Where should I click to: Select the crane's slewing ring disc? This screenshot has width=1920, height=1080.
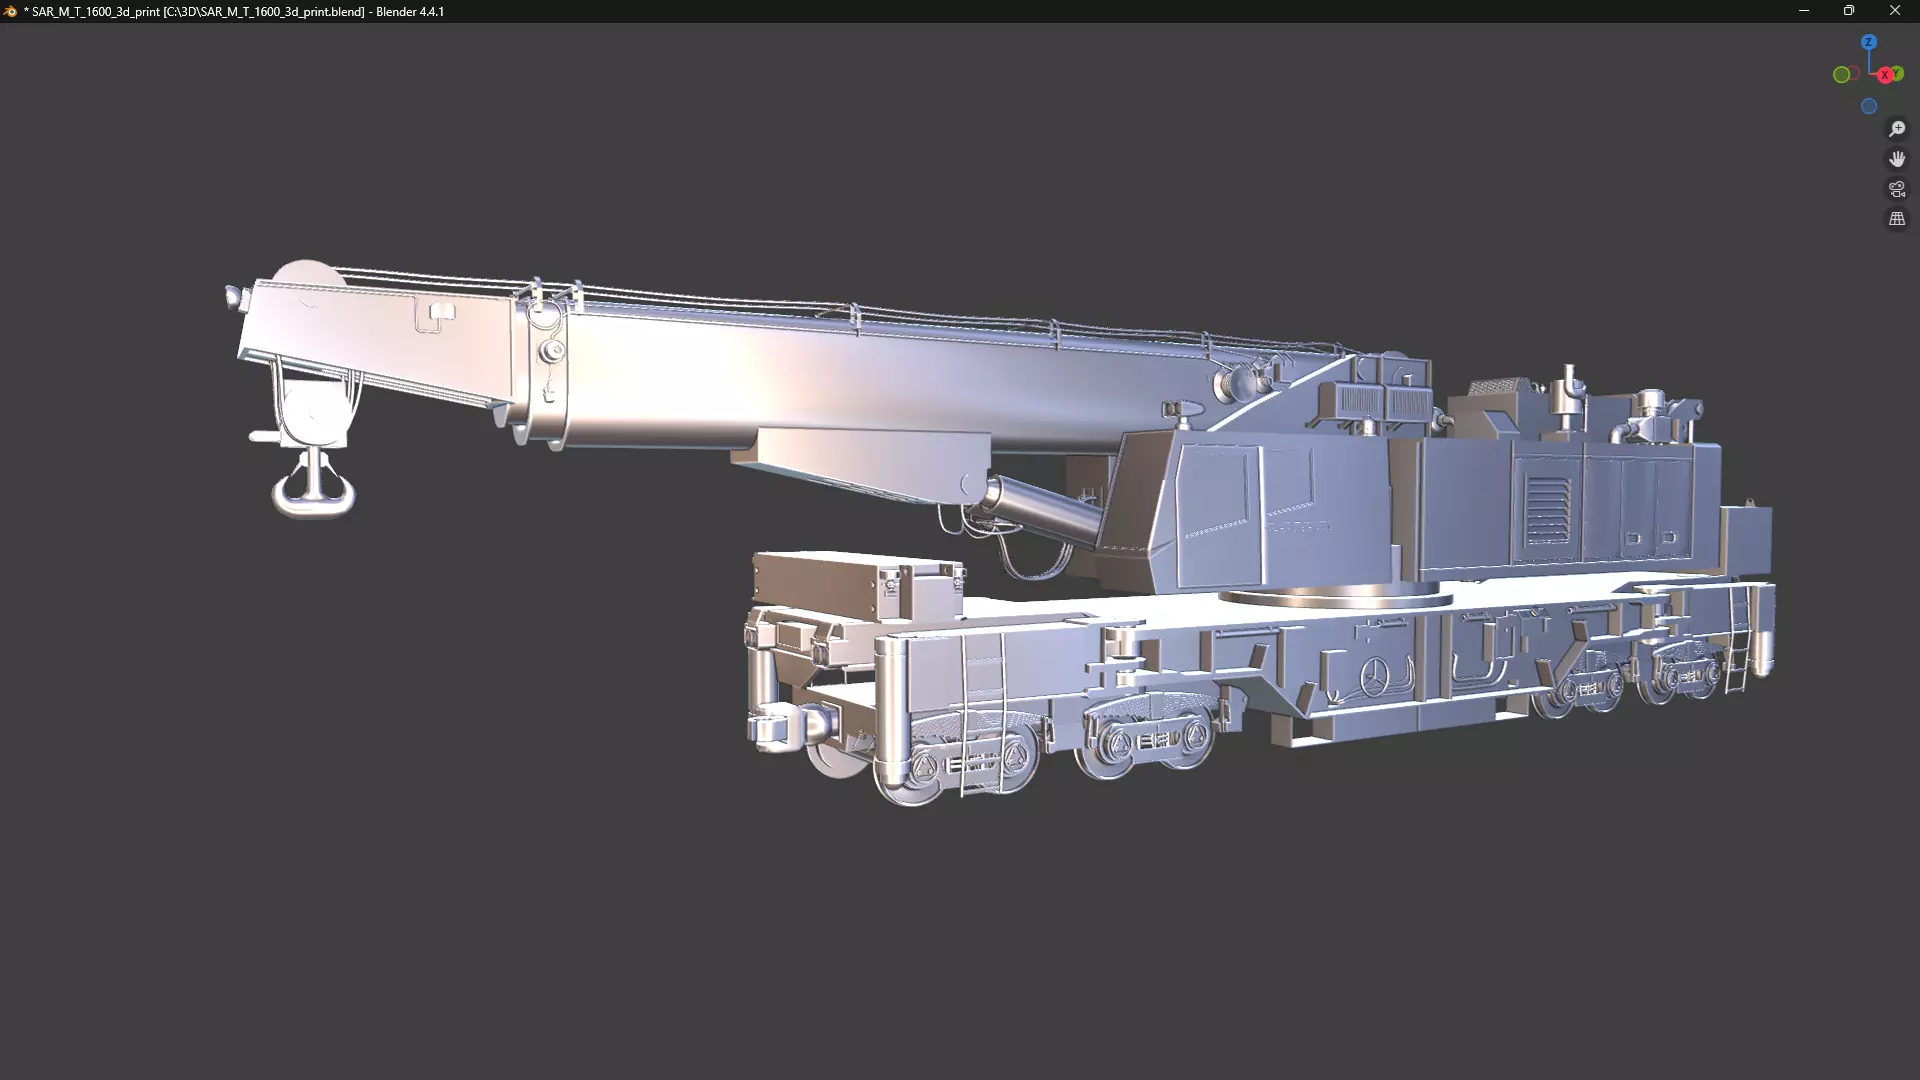(1335, 599)
